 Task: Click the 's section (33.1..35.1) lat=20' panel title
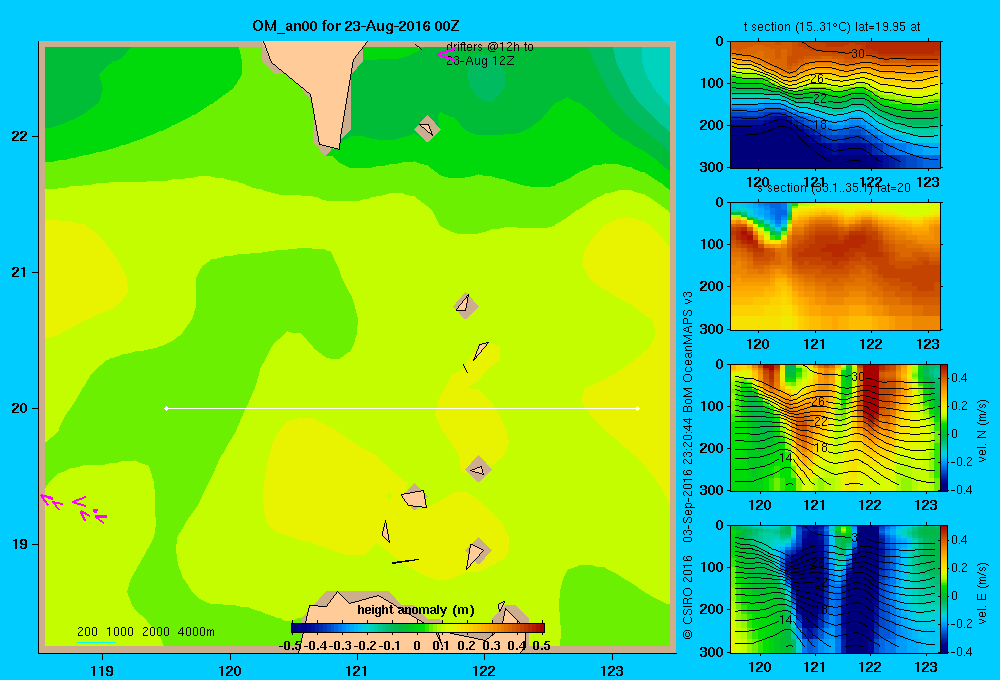834,188
